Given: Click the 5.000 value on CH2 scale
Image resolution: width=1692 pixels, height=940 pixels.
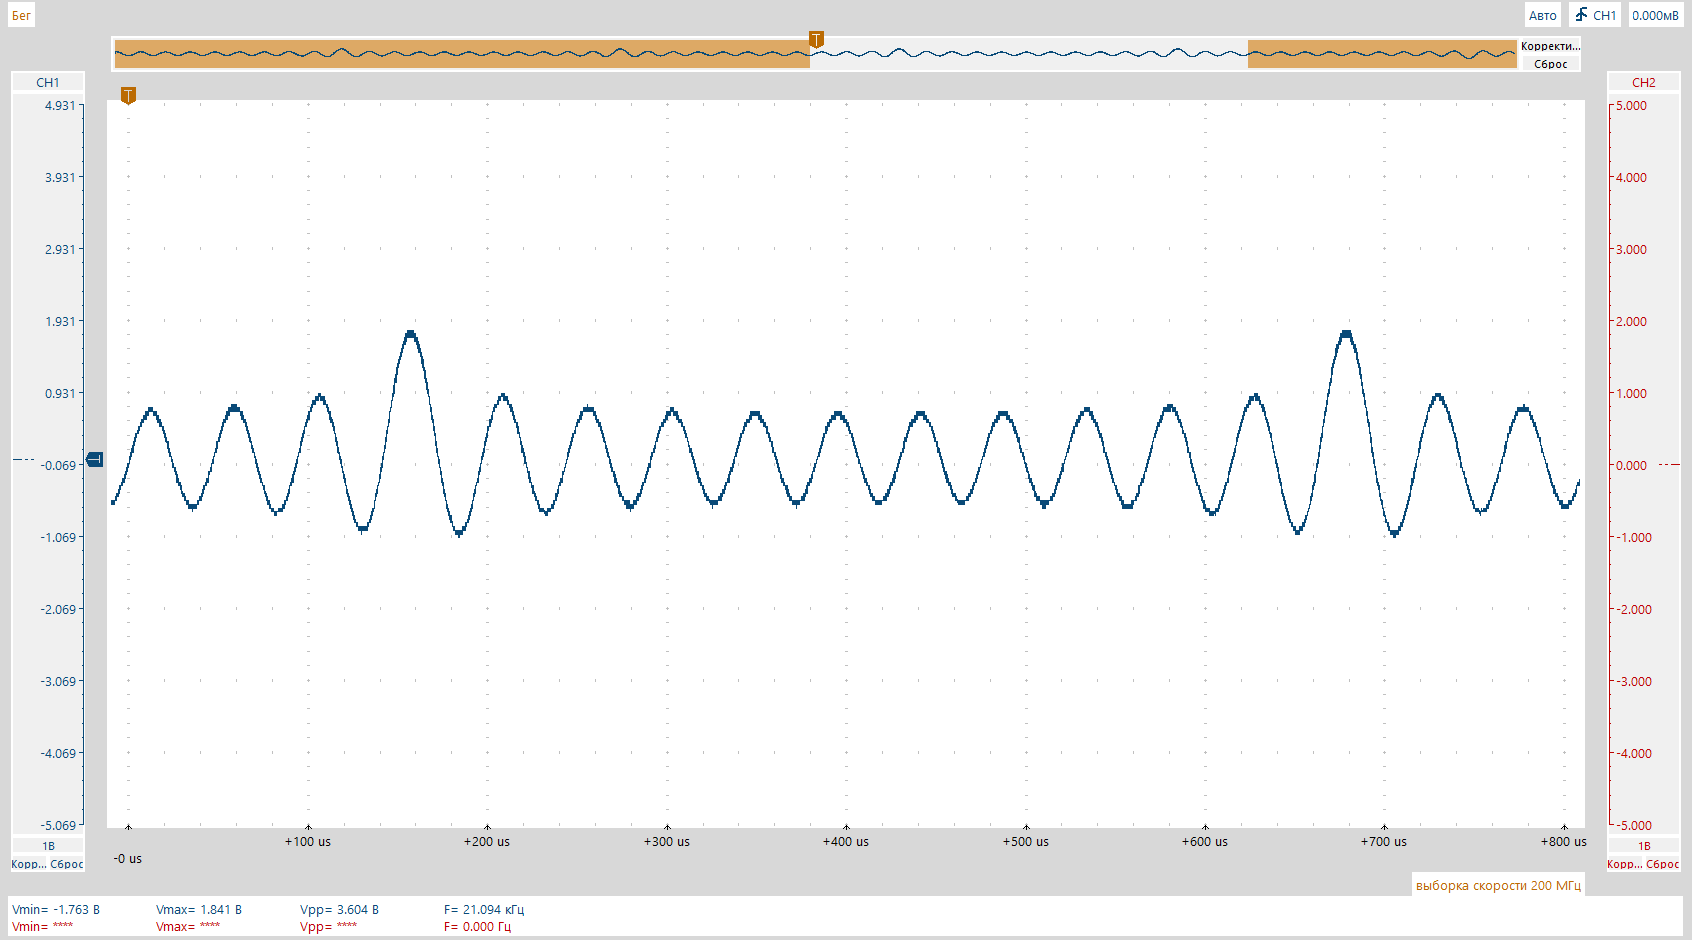Looking at the screenshot, I should [x=1631, y=105].
